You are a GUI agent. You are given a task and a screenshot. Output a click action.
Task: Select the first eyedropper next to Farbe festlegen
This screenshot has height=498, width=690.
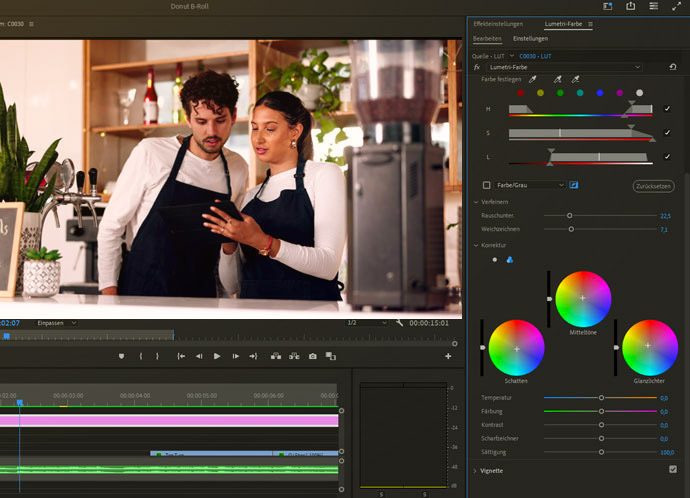pyautogui.click(x=532, y=79)
